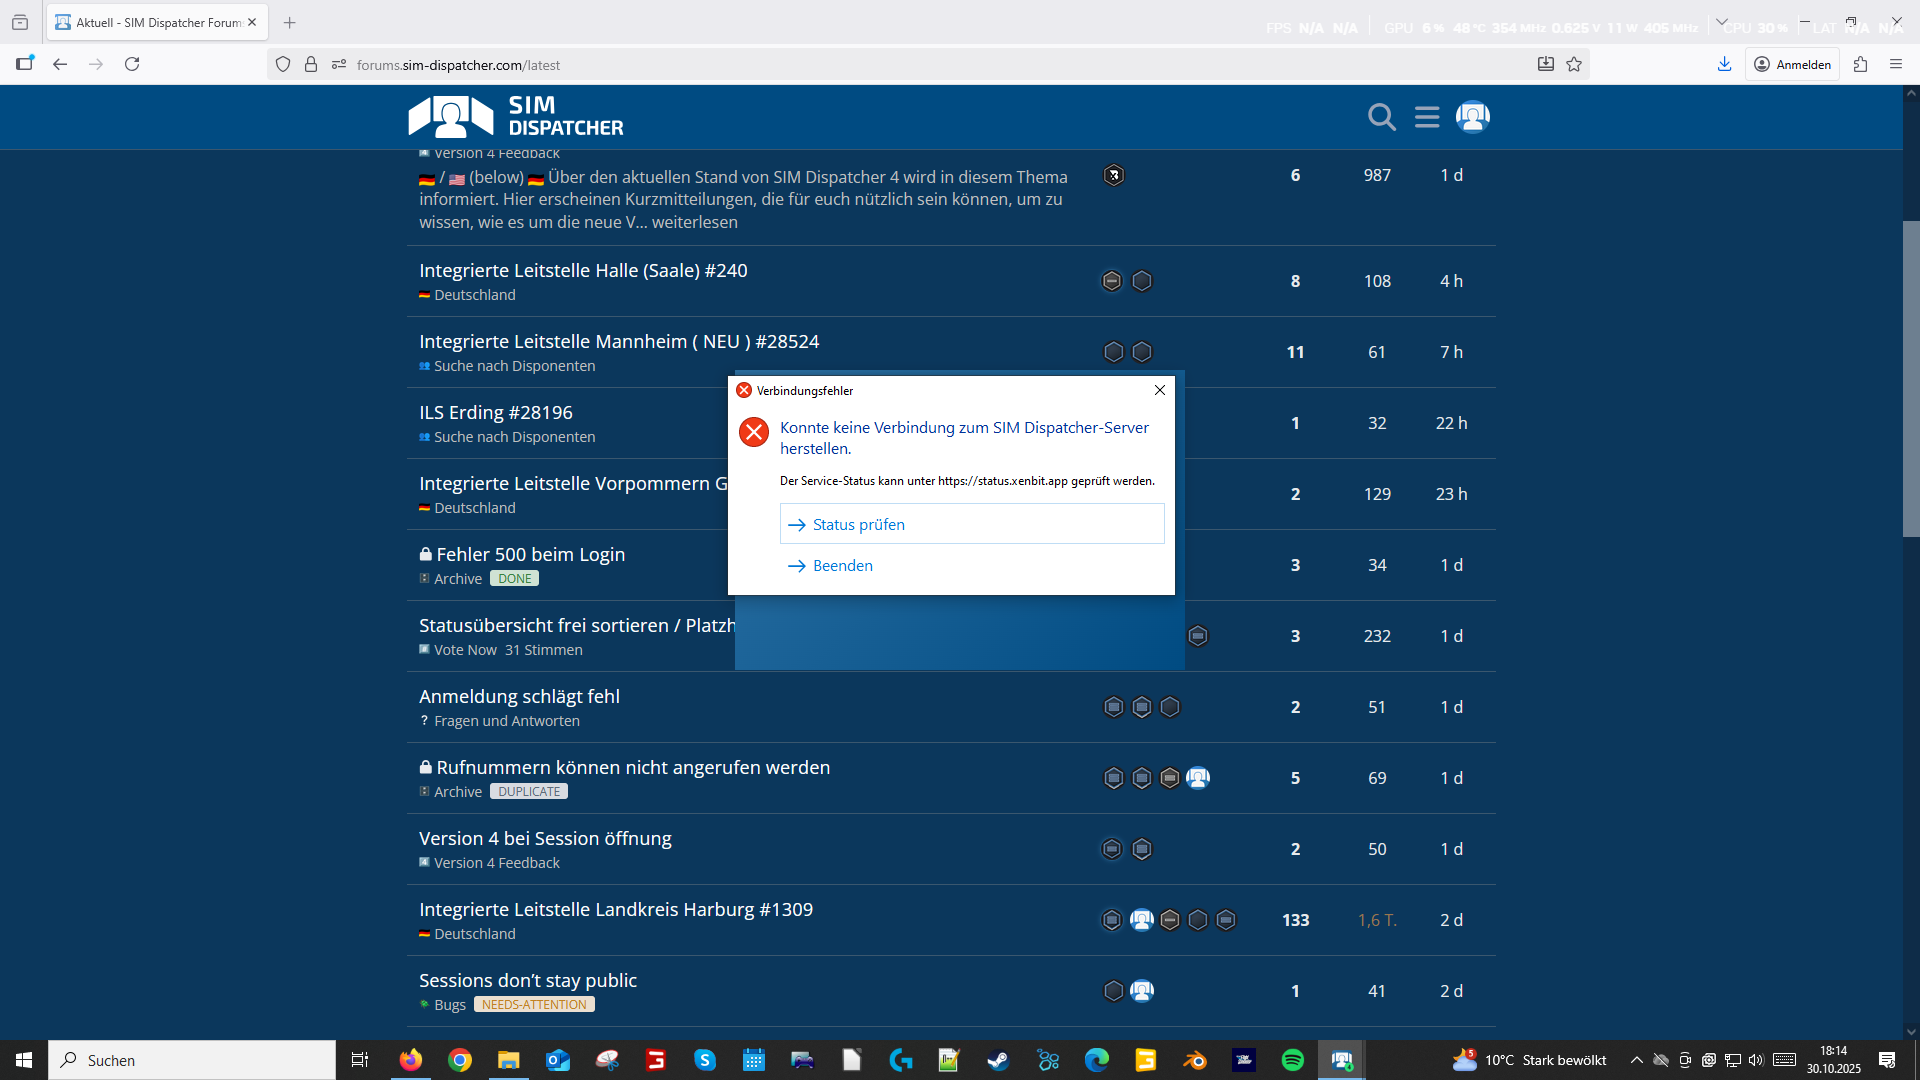Click Status prüfen in the error dialog
The width and height of the screenshot is (1920, 1080).
point(972,524)
